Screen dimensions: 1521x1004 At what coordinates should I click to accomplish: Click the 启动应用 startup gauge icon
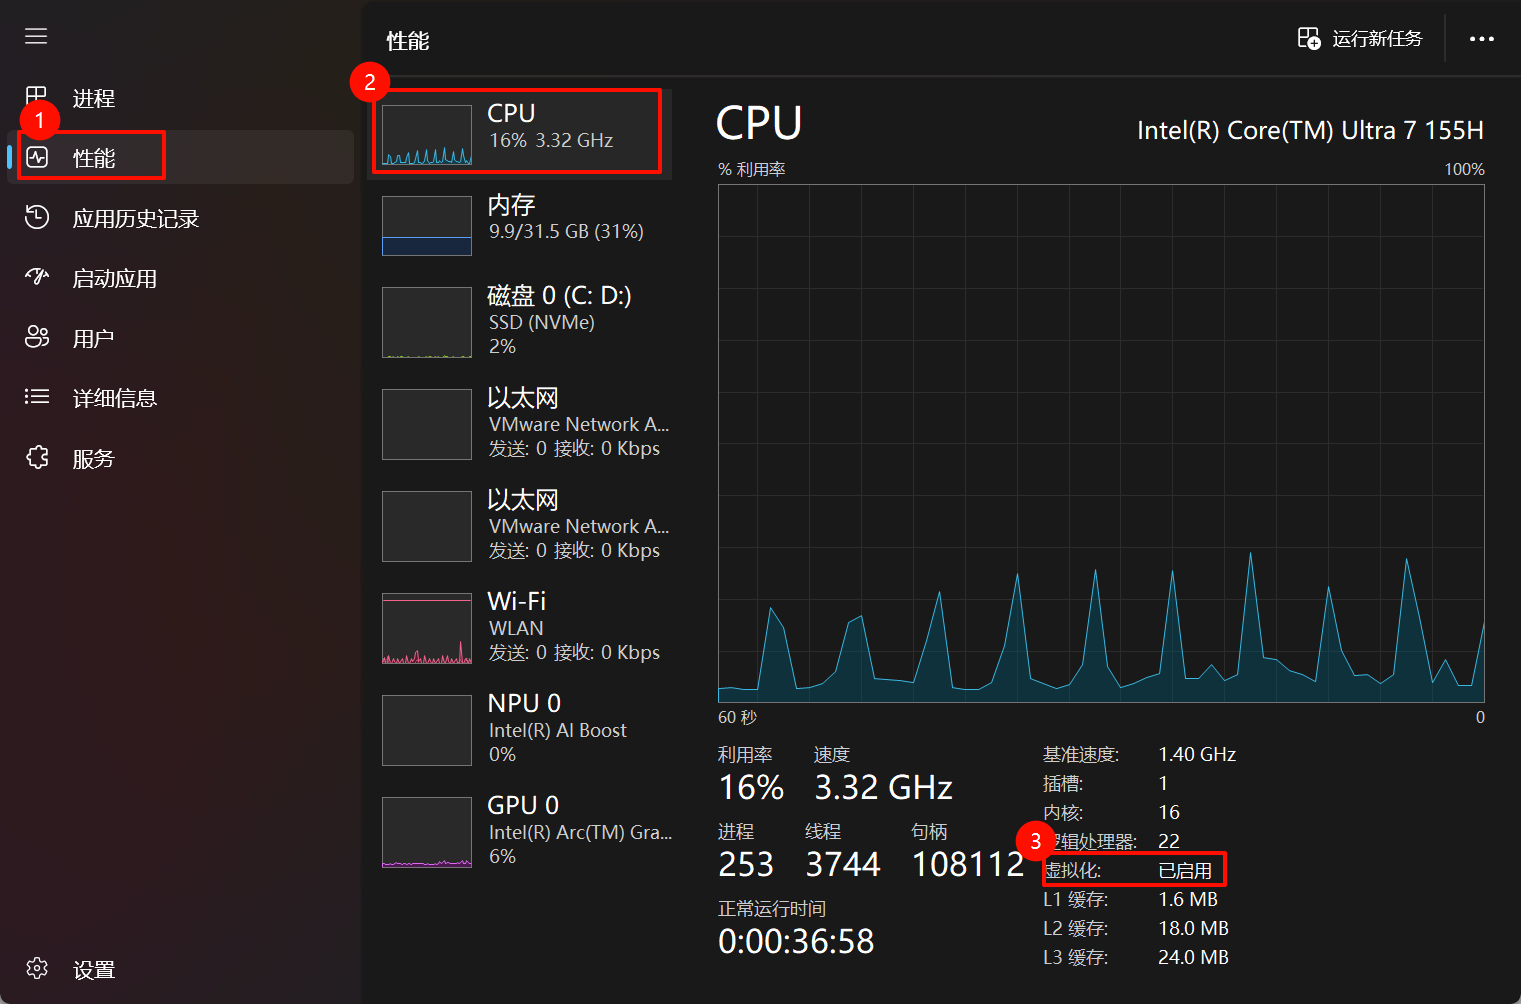[x=37, y=277]
